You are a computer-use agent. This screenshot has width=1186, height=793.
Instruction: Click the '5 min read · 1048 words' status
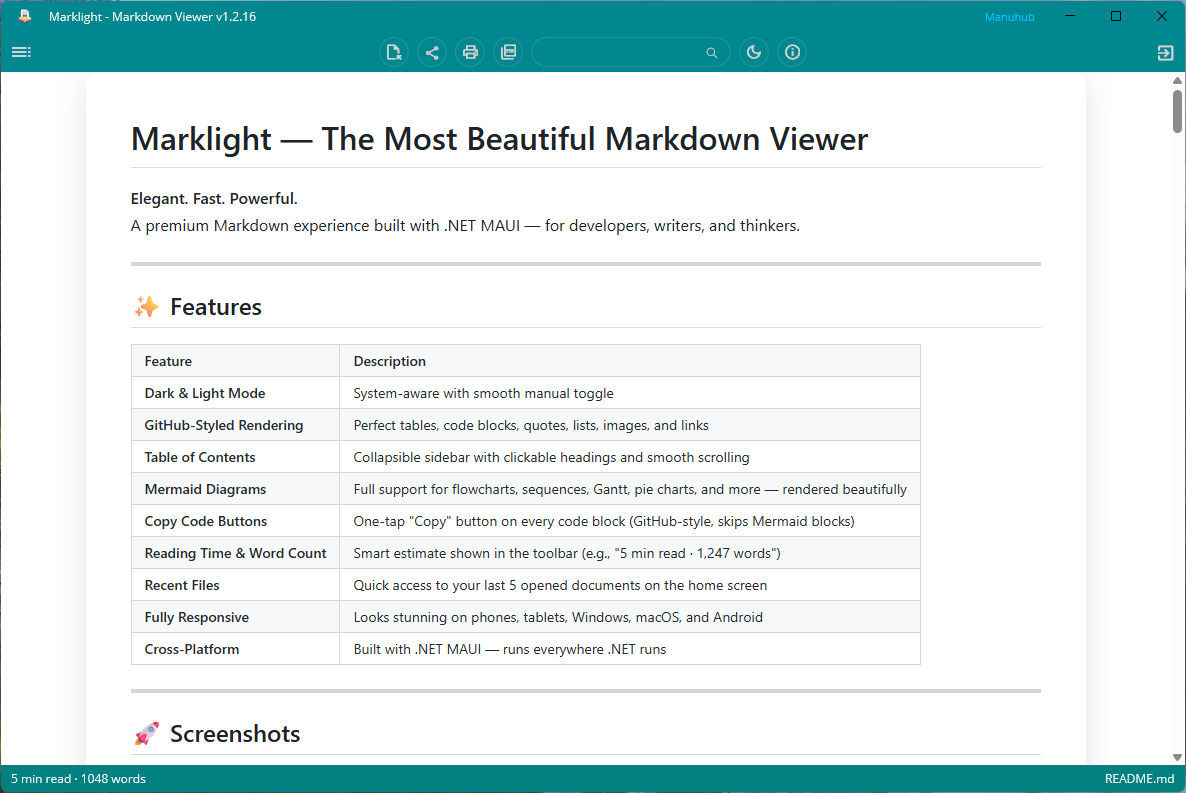pos(78,779)
